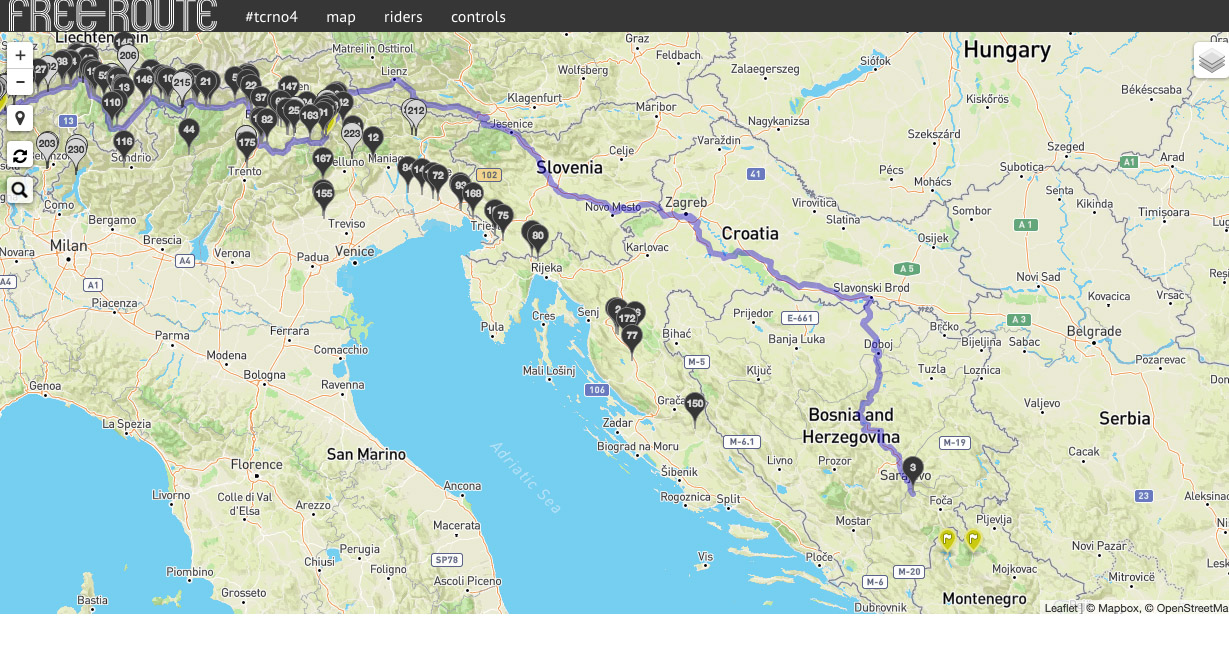Screen dimensions: 1229x651
Task: Select rider marker 150 near Gračac
Action: pyautogui.click(x=695, y=405)
